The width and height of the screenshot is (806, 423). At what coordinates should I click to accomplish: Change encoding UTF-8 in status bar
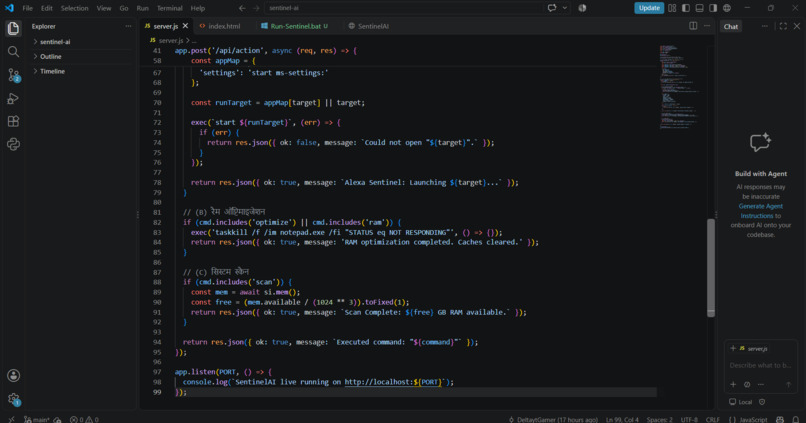click(x=689, y=419)
